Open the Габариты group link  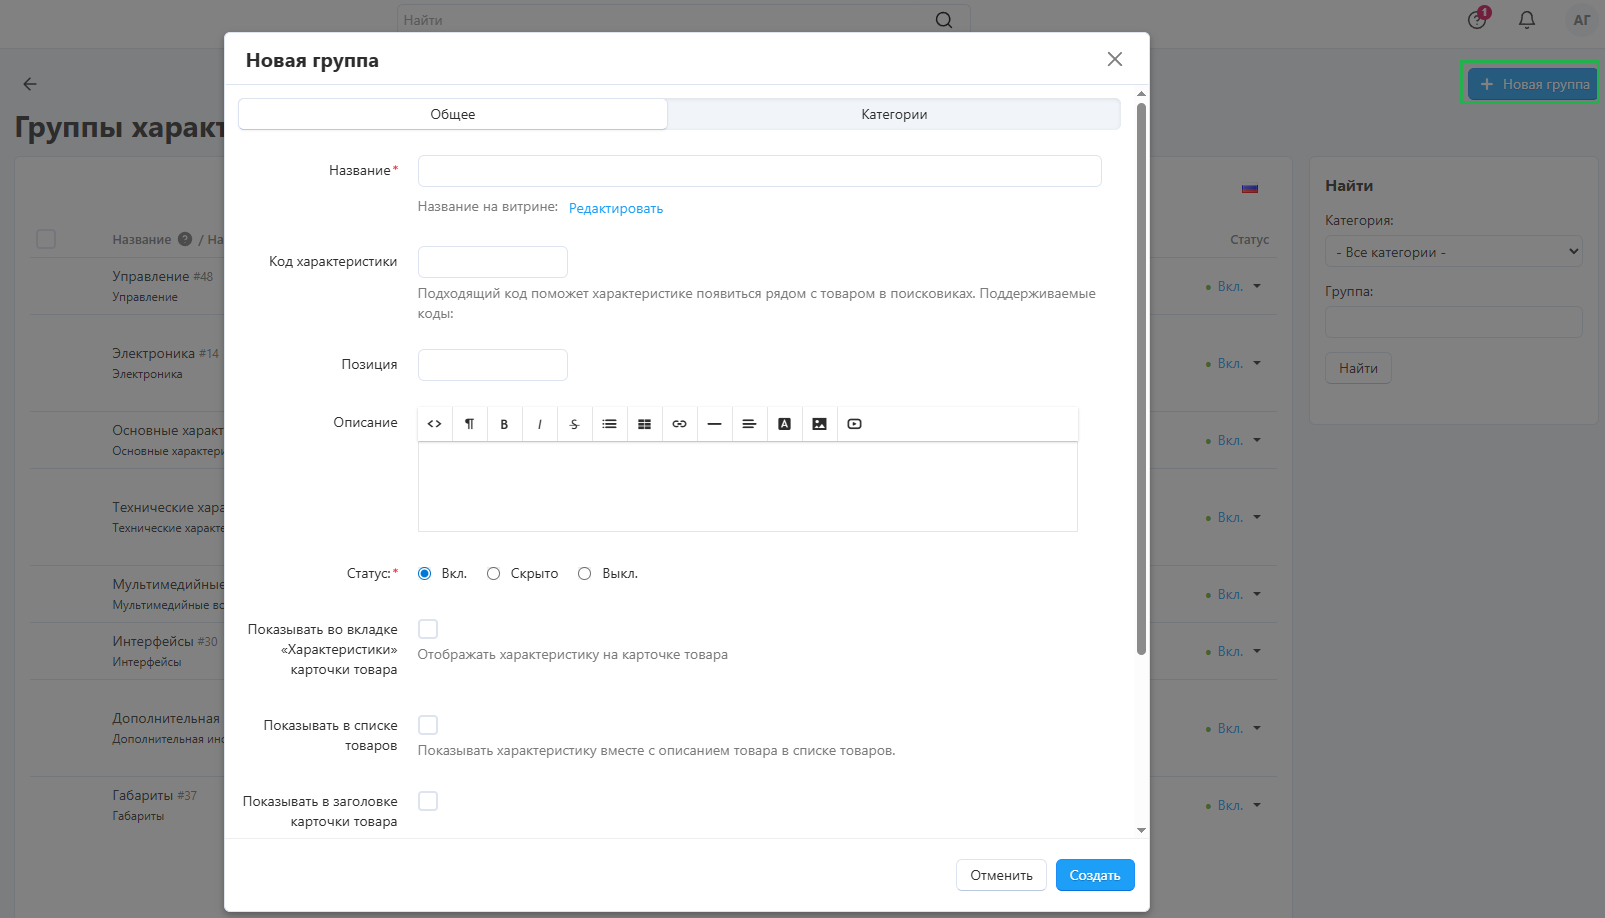click(142, 795)
